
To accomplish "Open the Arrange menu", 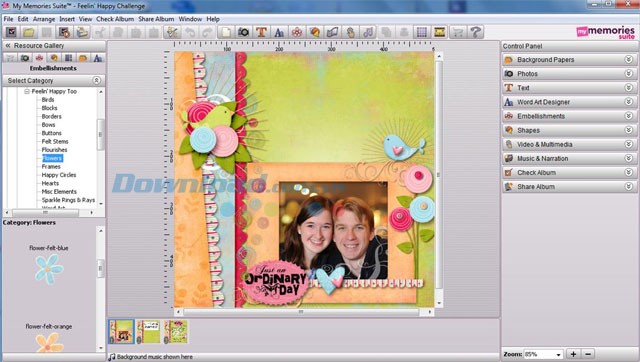I will click(44, 19).
